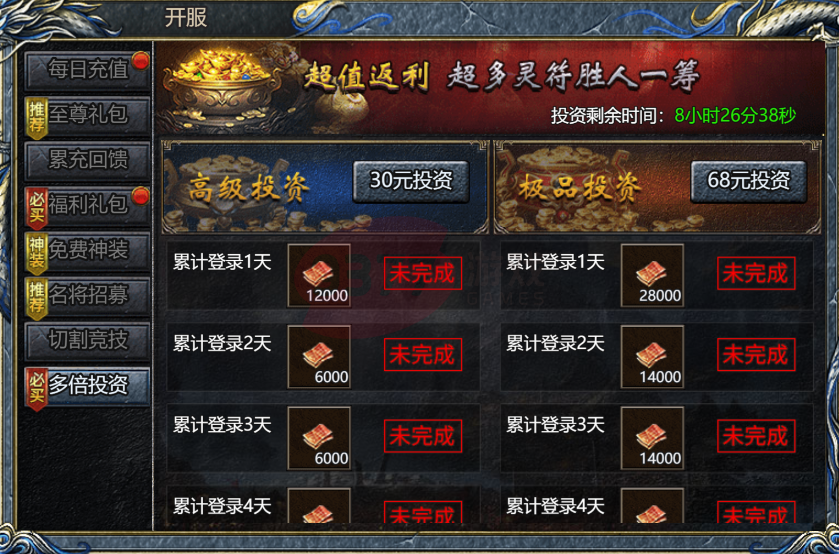Select the 福利礼包 tab

[87, 205]
